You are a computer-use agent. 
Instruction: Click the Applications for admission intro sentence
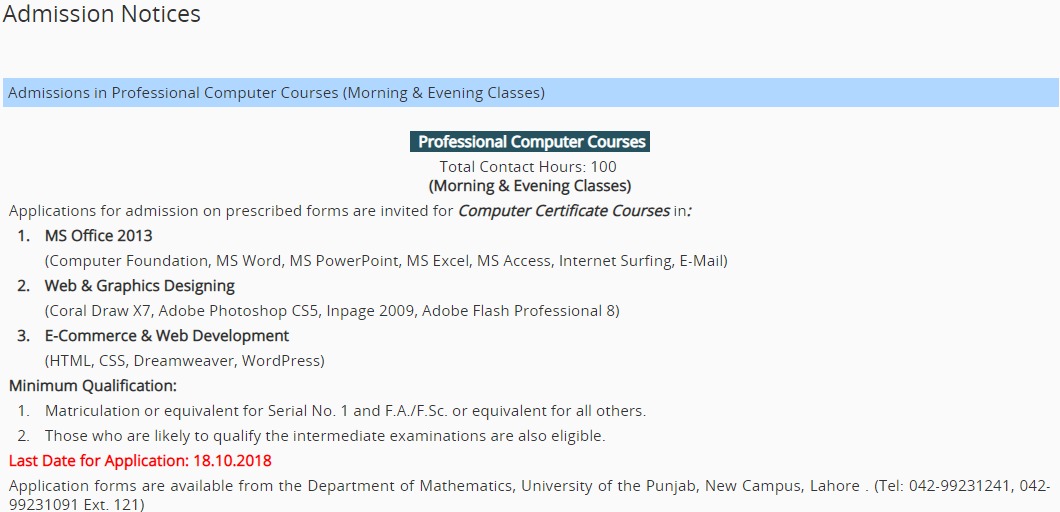coord(351,210)
